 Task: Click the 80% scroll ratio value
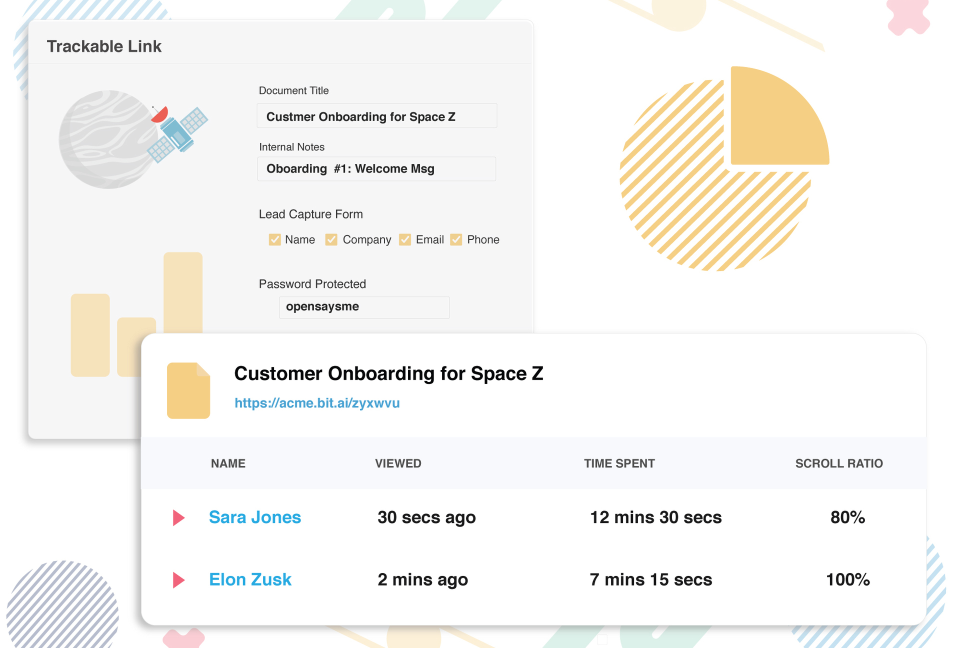pos(847,518)
